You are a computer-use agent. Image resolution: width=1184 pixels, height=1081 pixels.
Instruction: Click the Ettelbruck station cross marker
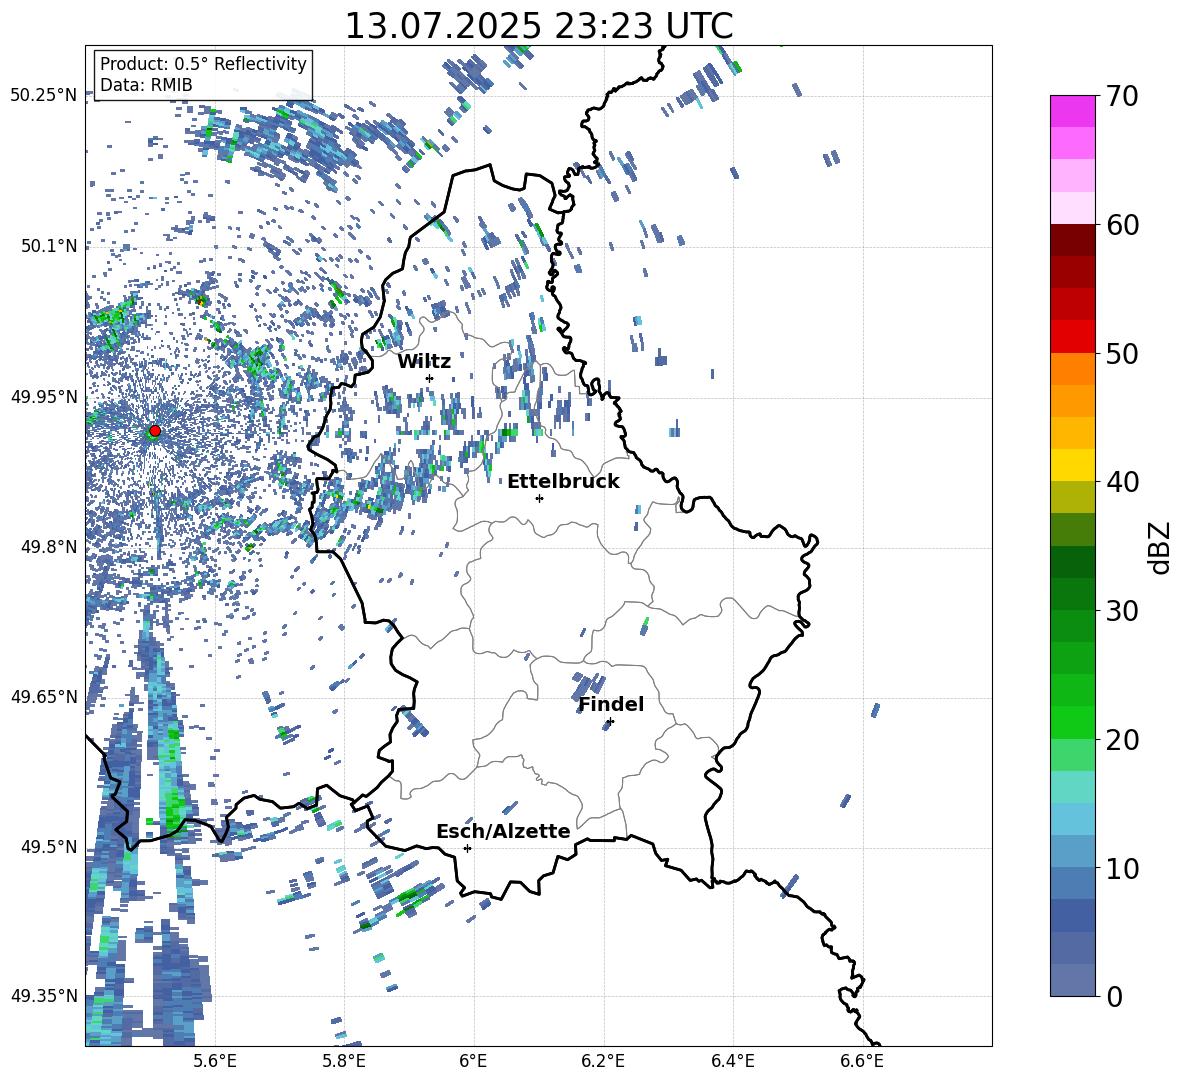(539, 498)
